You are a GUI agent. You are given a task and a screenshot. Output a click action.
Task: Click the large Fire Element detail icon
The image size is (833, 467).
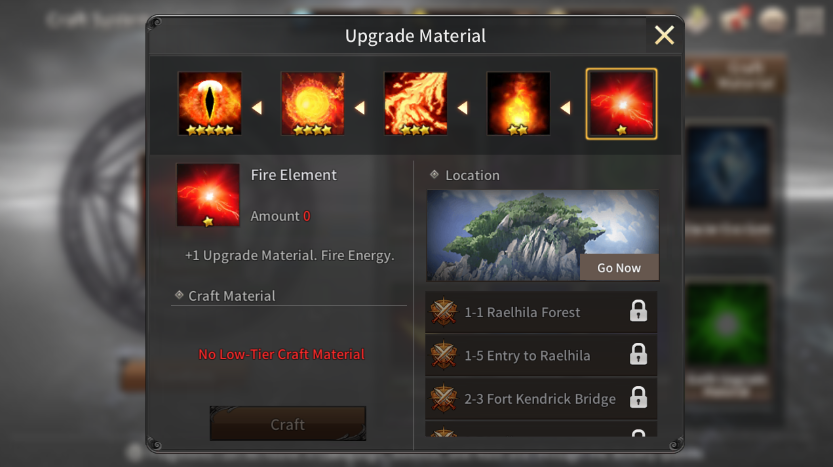point(208,195)
